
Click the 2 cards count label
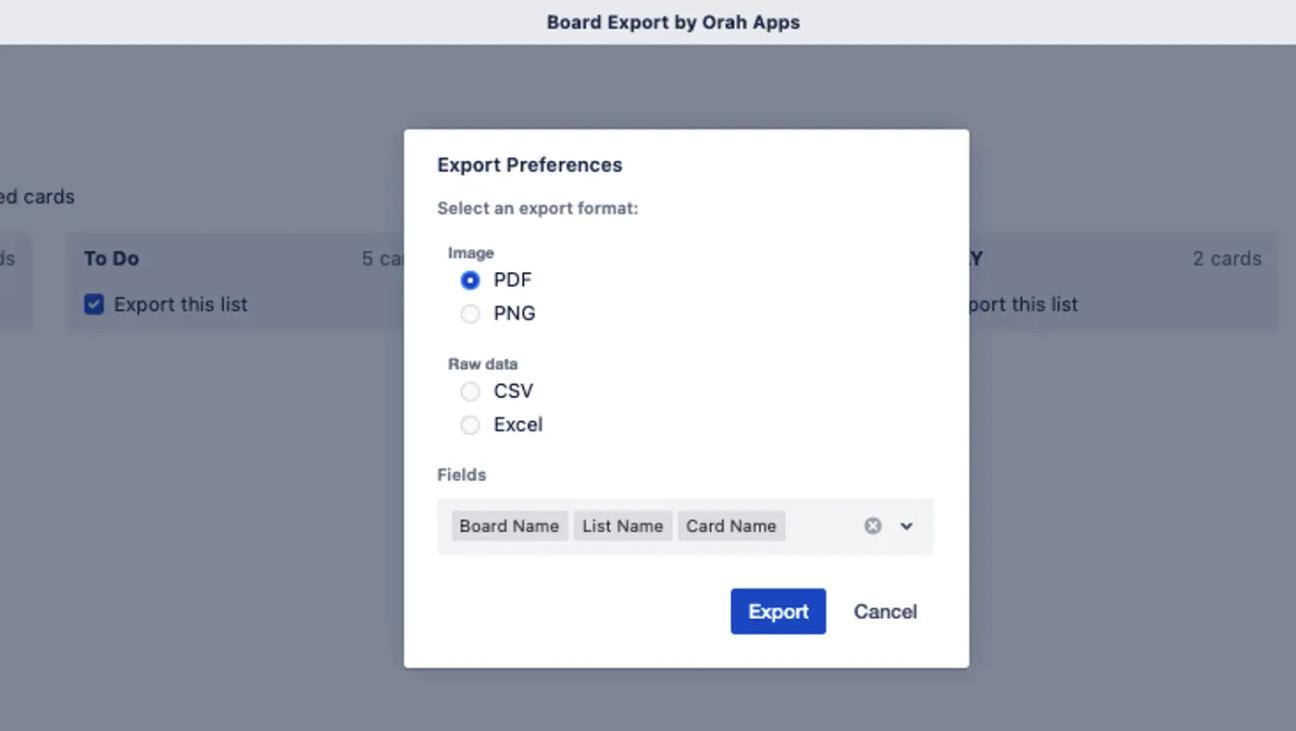pos(1227,258)
